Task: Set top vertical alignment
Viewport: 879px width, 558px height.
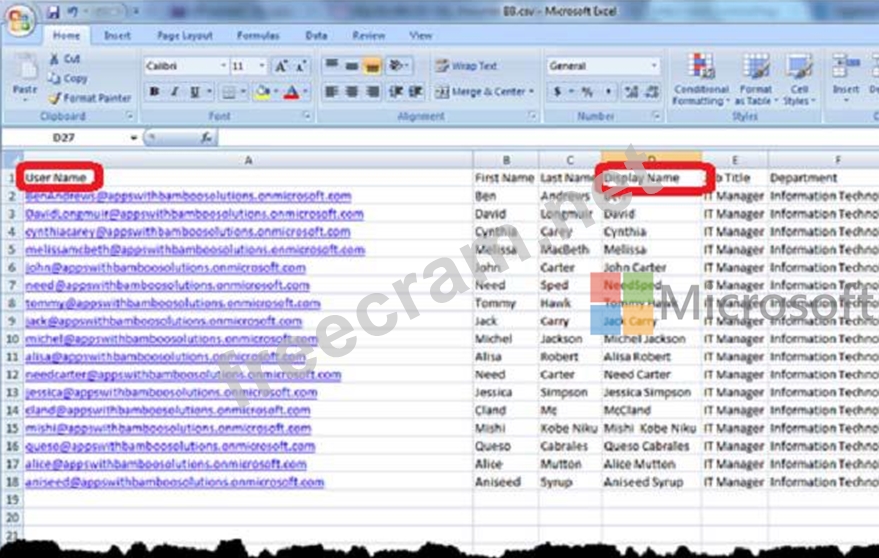Action: [332, 65]
